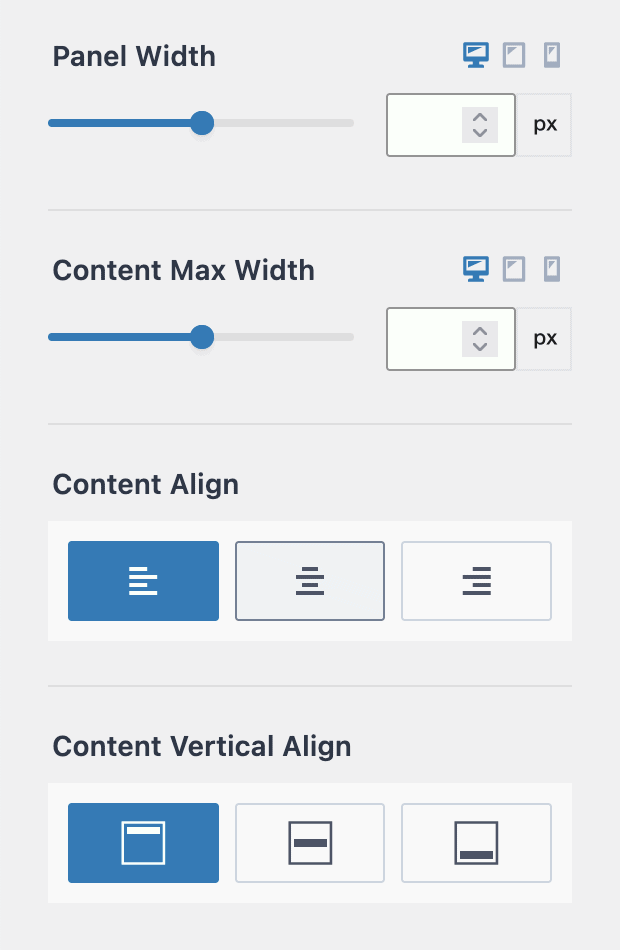Increase Panel Width using the stepper arrows
Screen dimensions: 620x950
480,116
